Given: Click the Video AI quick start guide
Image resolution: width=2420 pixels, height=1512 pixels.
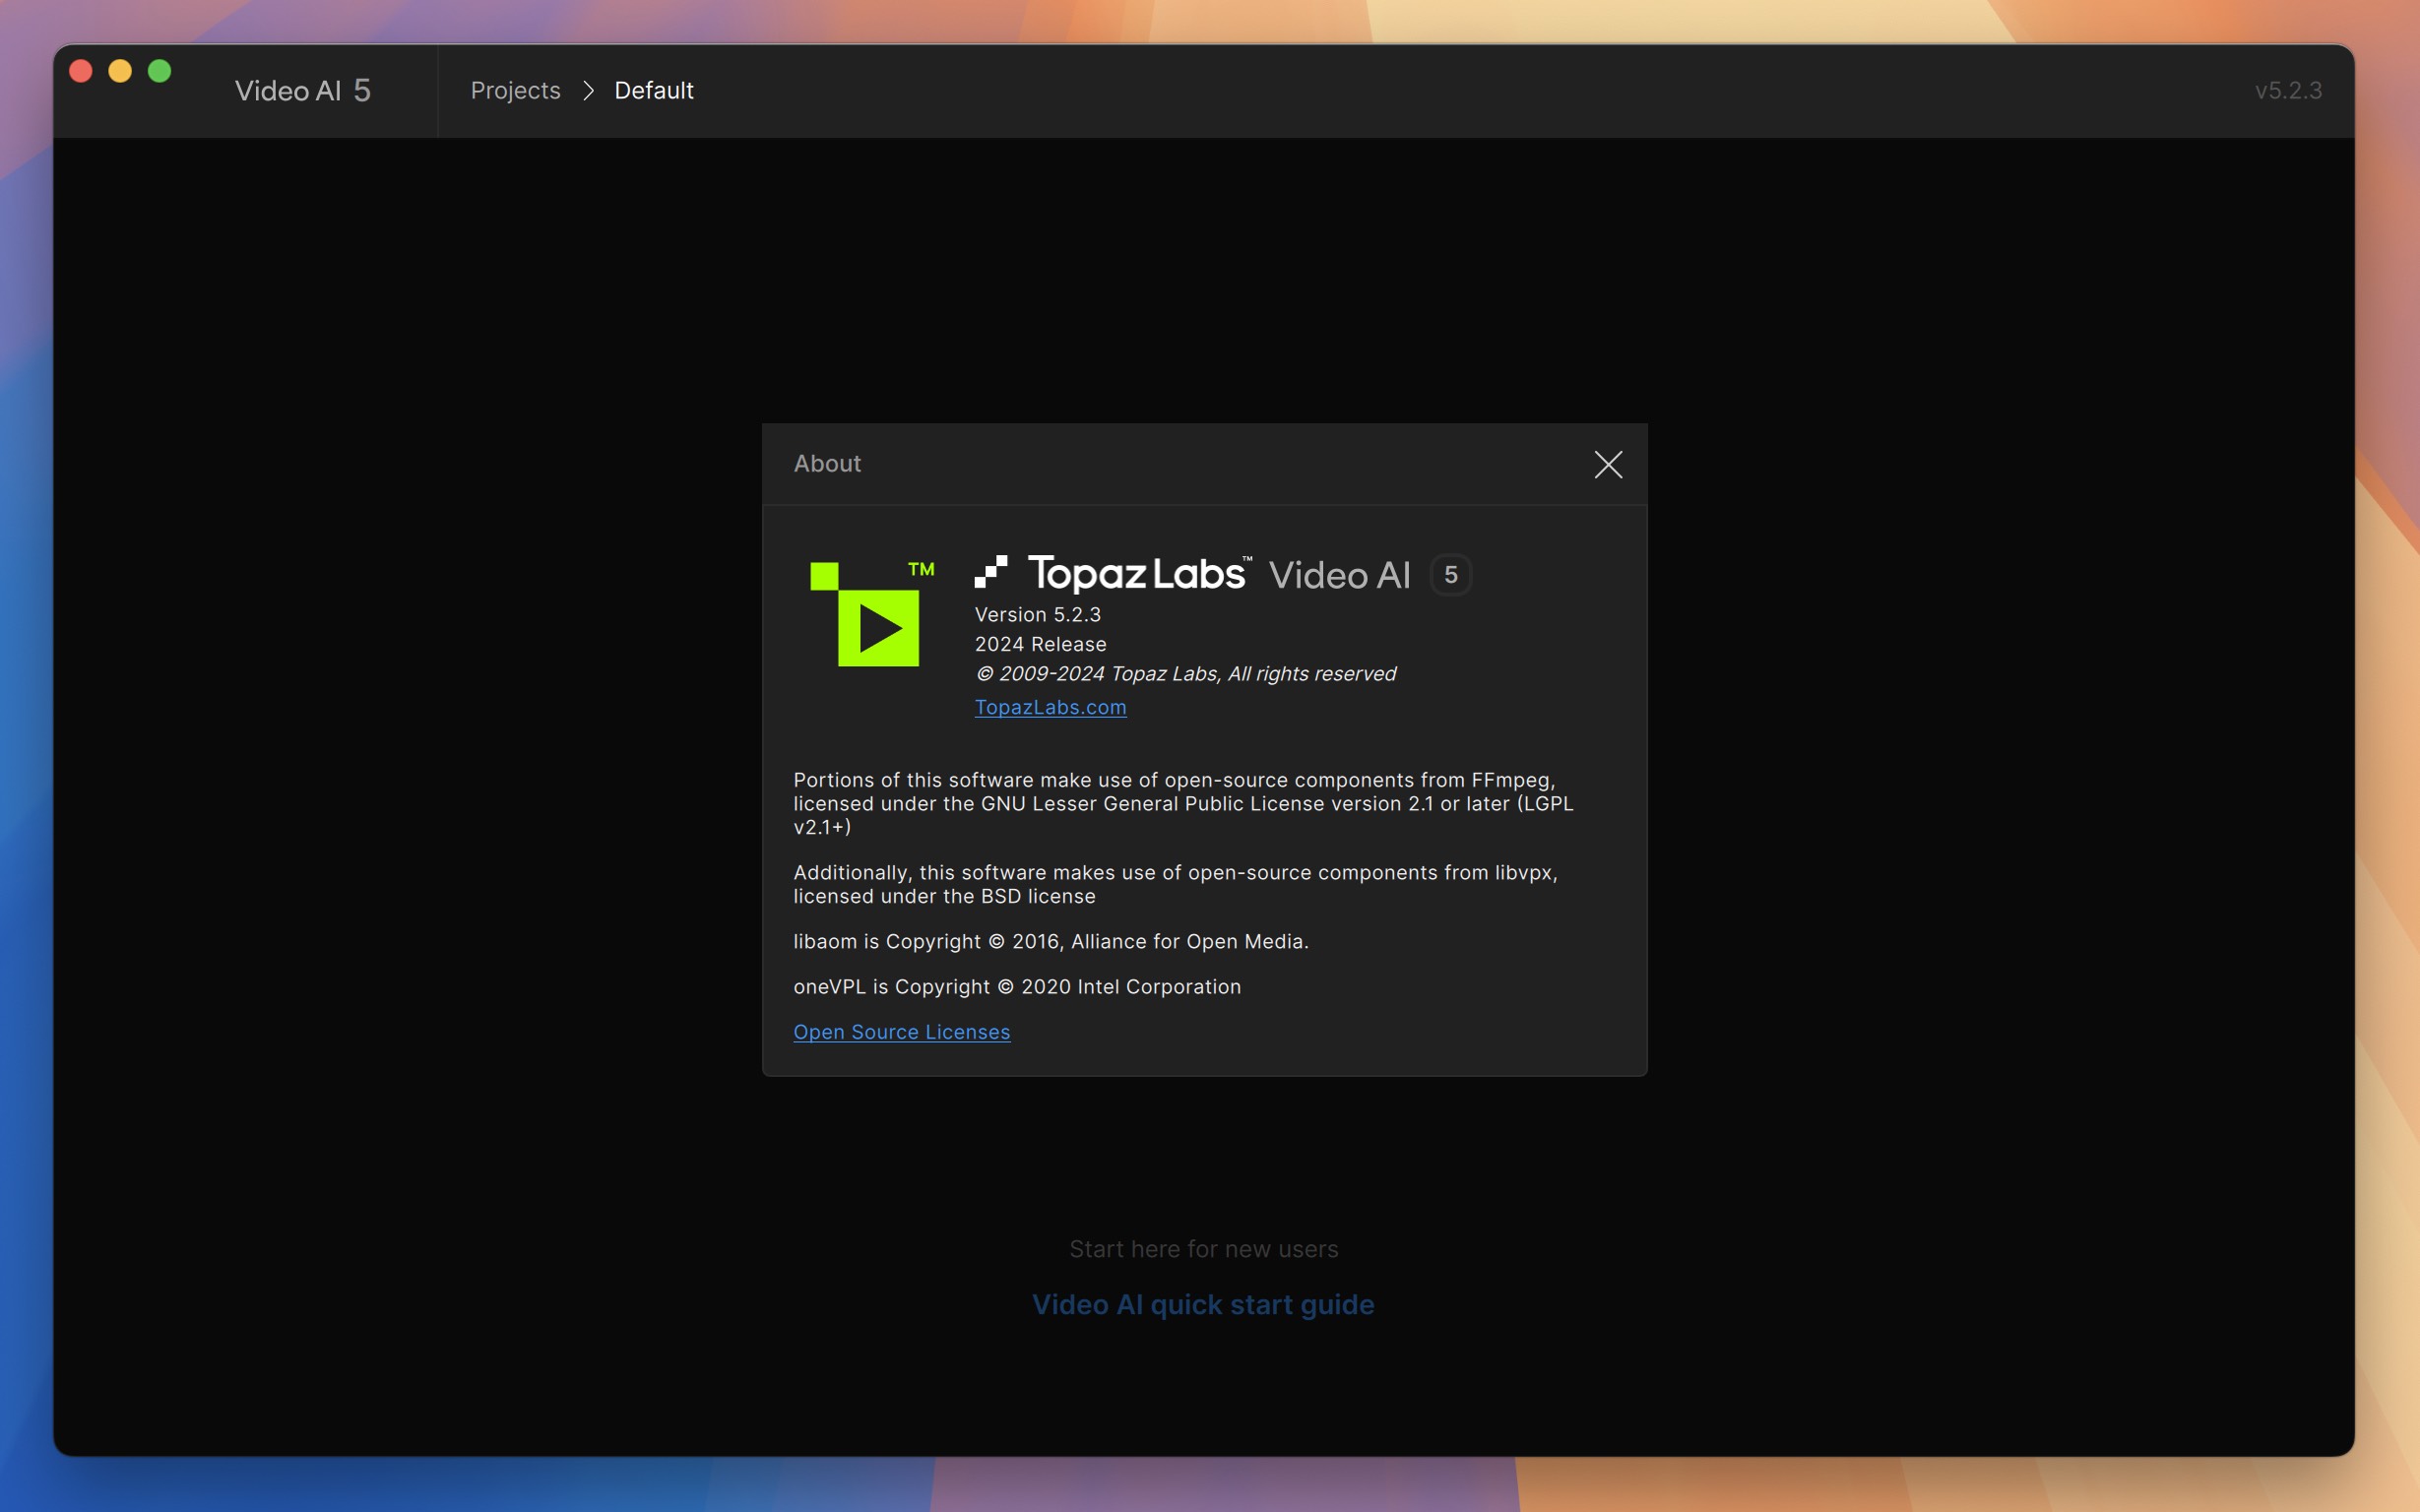Looking at the screenshot, I should point(1203,1304).
